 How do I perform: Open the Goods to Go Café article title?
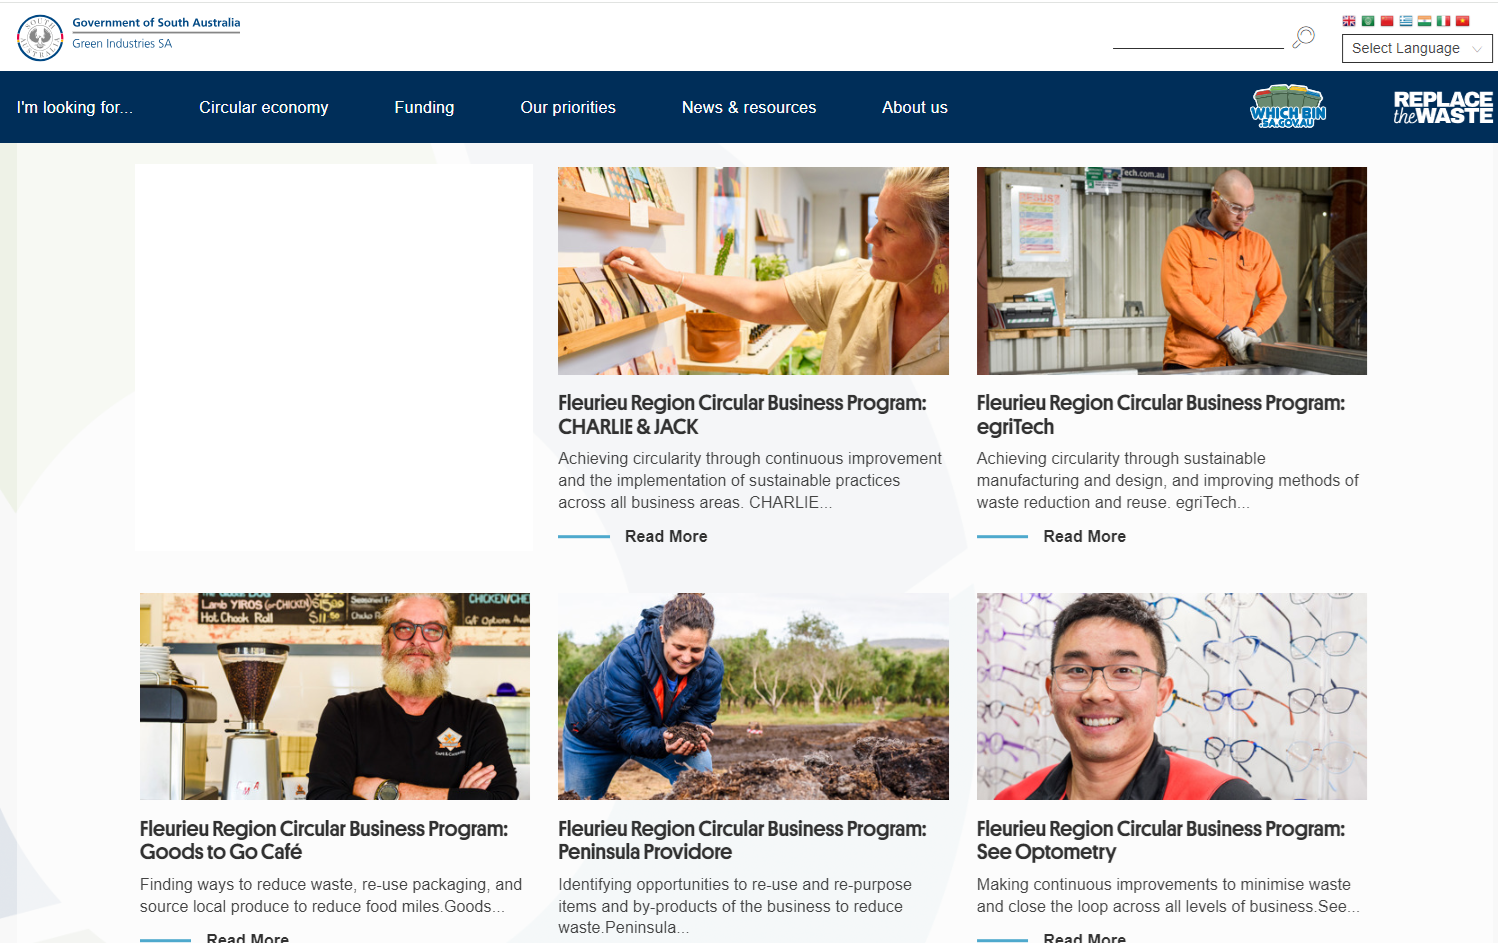pyautogui.click(x=324, y=840)
